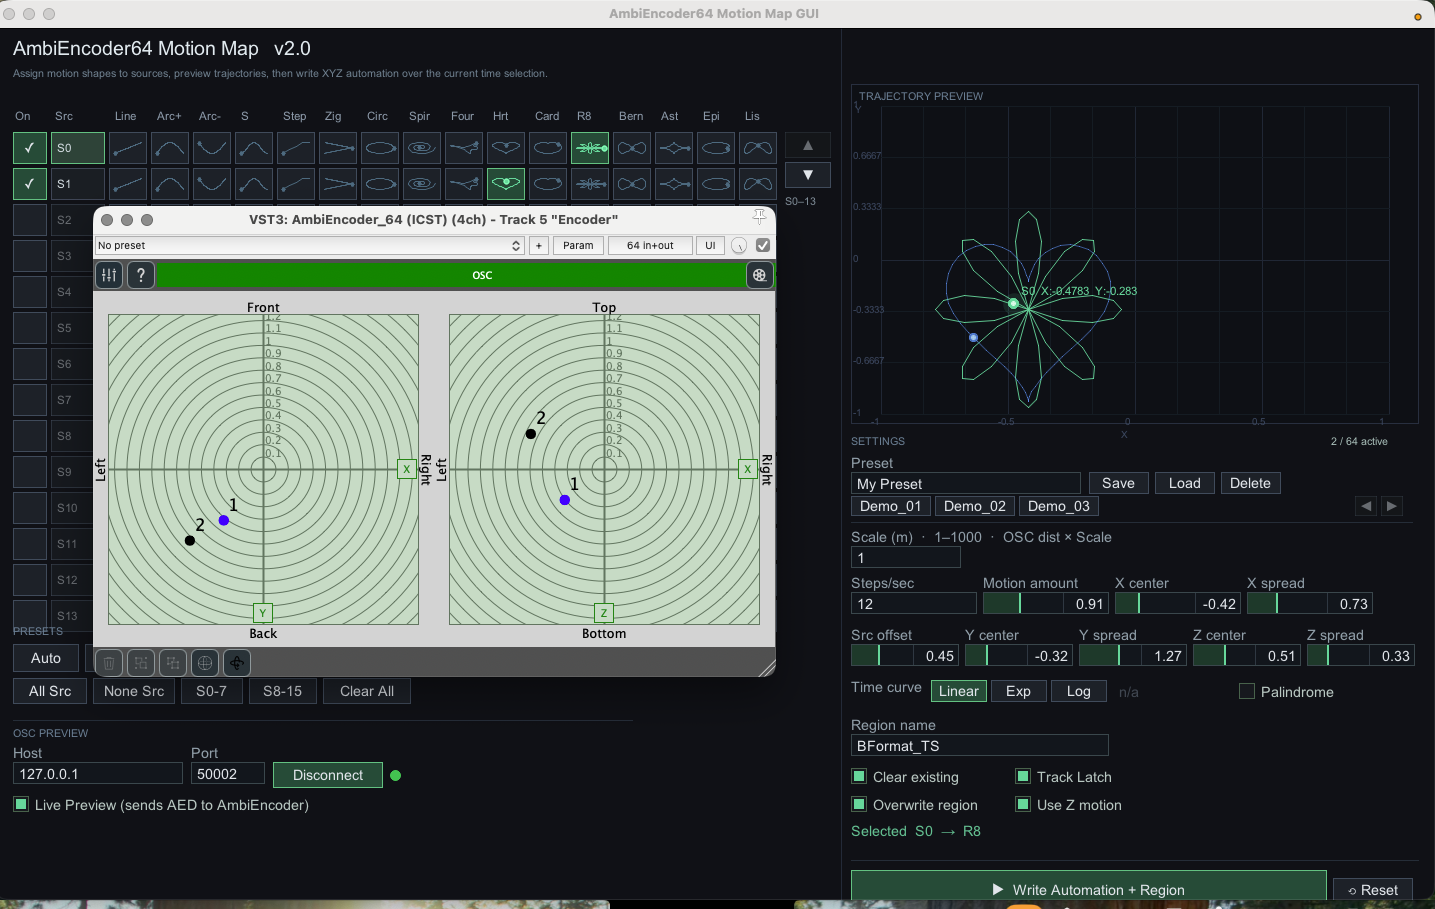Image resolution: width=1435 pixels, height=909 pixels.
Task: Toggle Overwrite region checkbox
Action: pyautogui.click(x=859, y=804)
